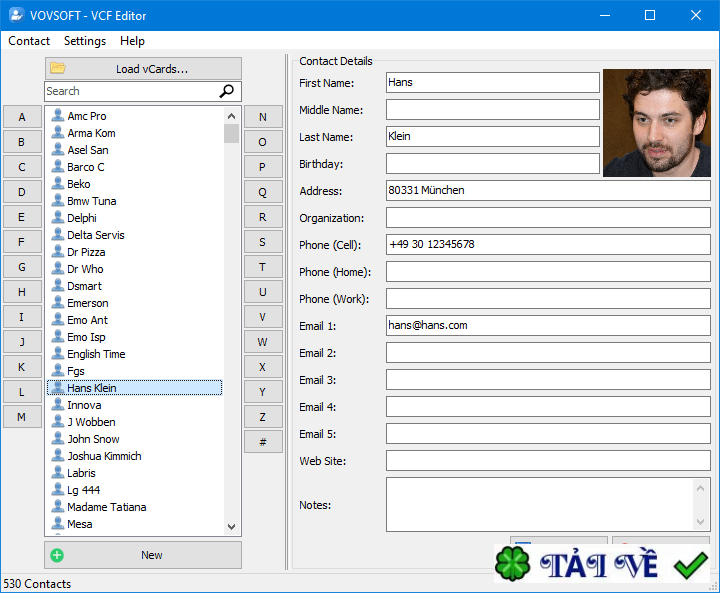Click the Birthday input field

[x=492, y=164]
